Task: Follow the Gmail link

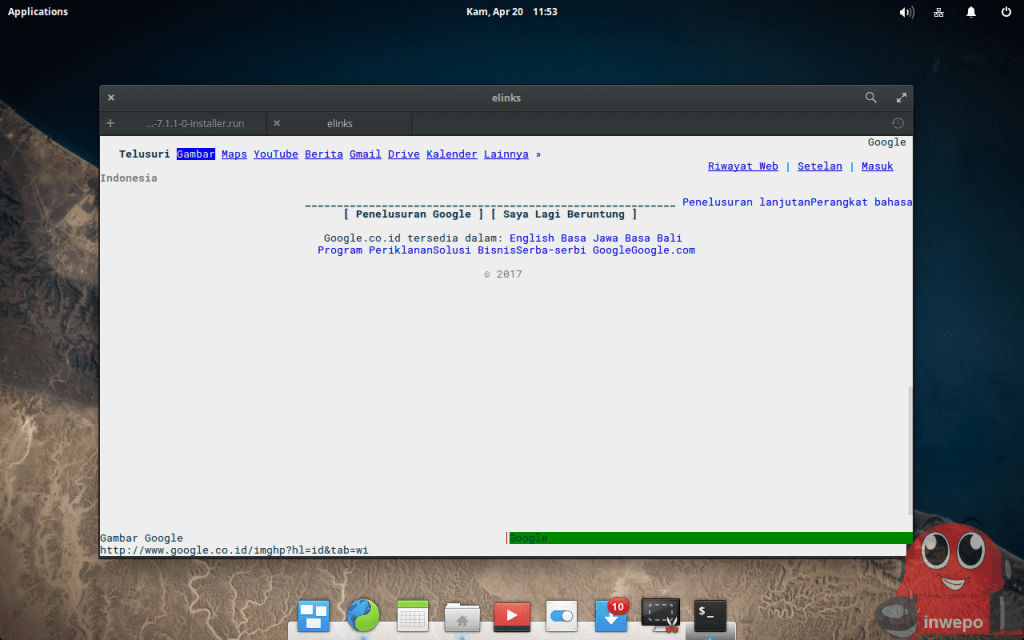Action: click(365, 154)
